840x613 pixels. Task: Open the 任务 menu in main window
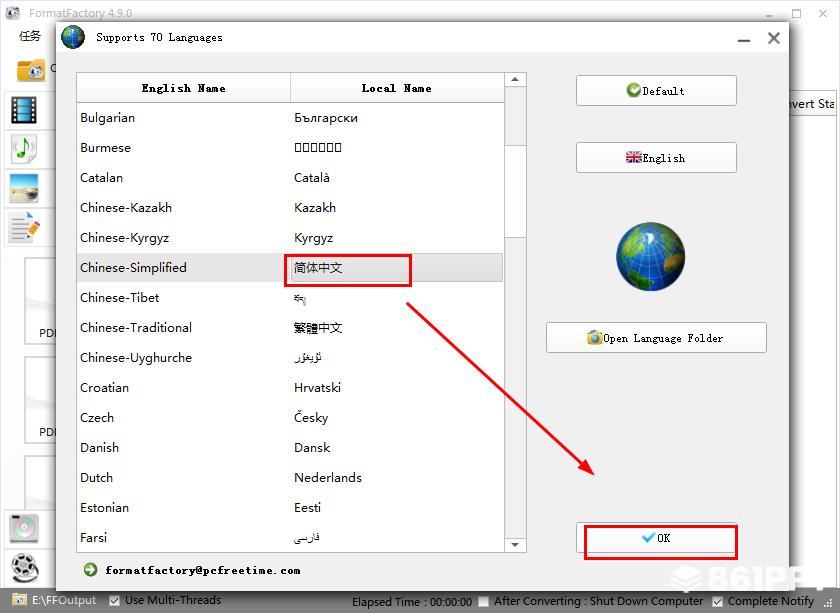coord(30,36)
